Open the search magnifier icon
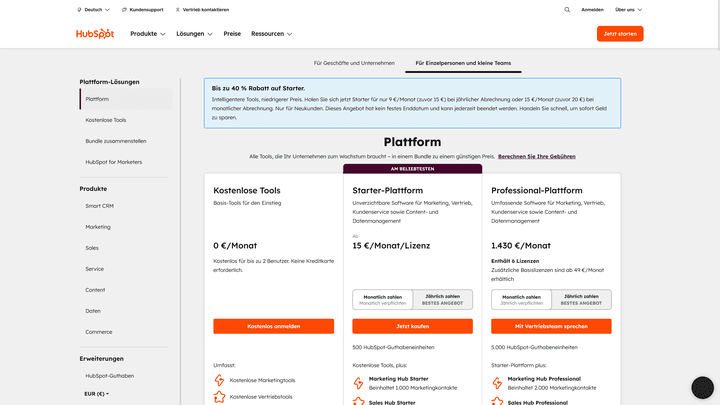 pos(567,10)
